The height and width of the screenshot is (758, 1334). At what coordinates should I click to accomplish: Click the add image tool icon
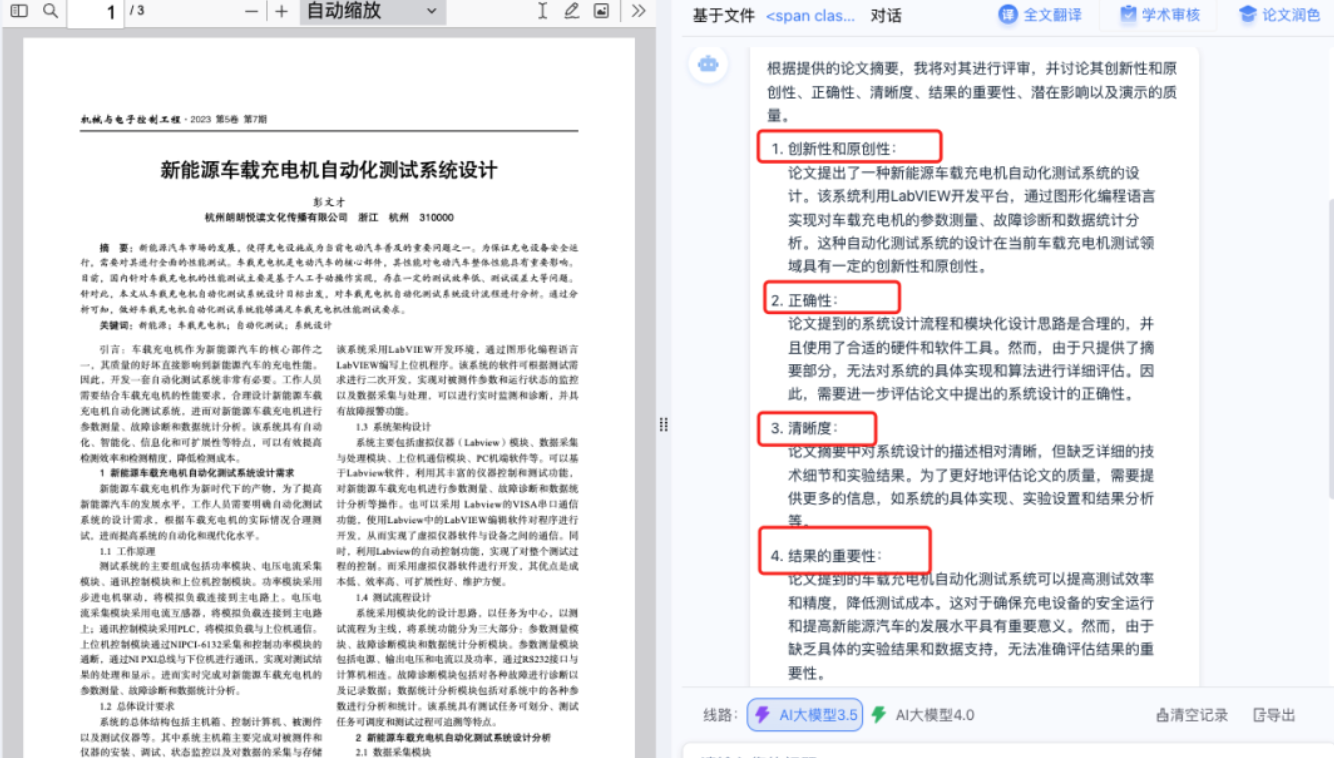pos(601,11)
